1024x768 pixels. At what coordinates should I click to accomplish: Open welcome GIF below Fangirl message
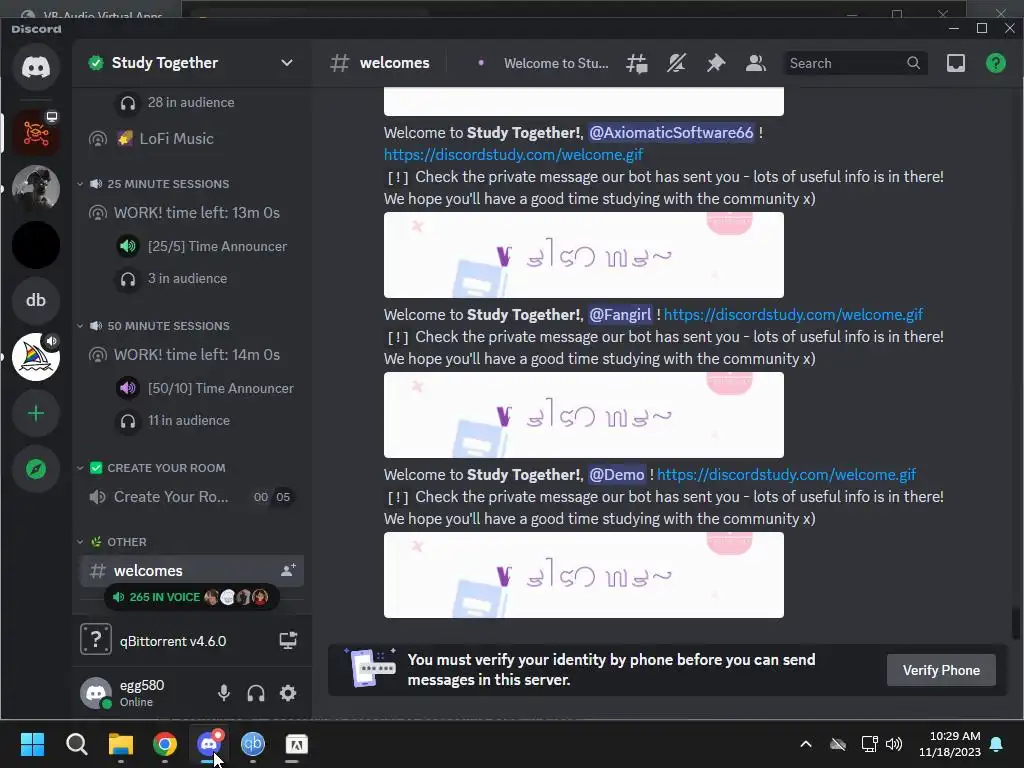584,415
